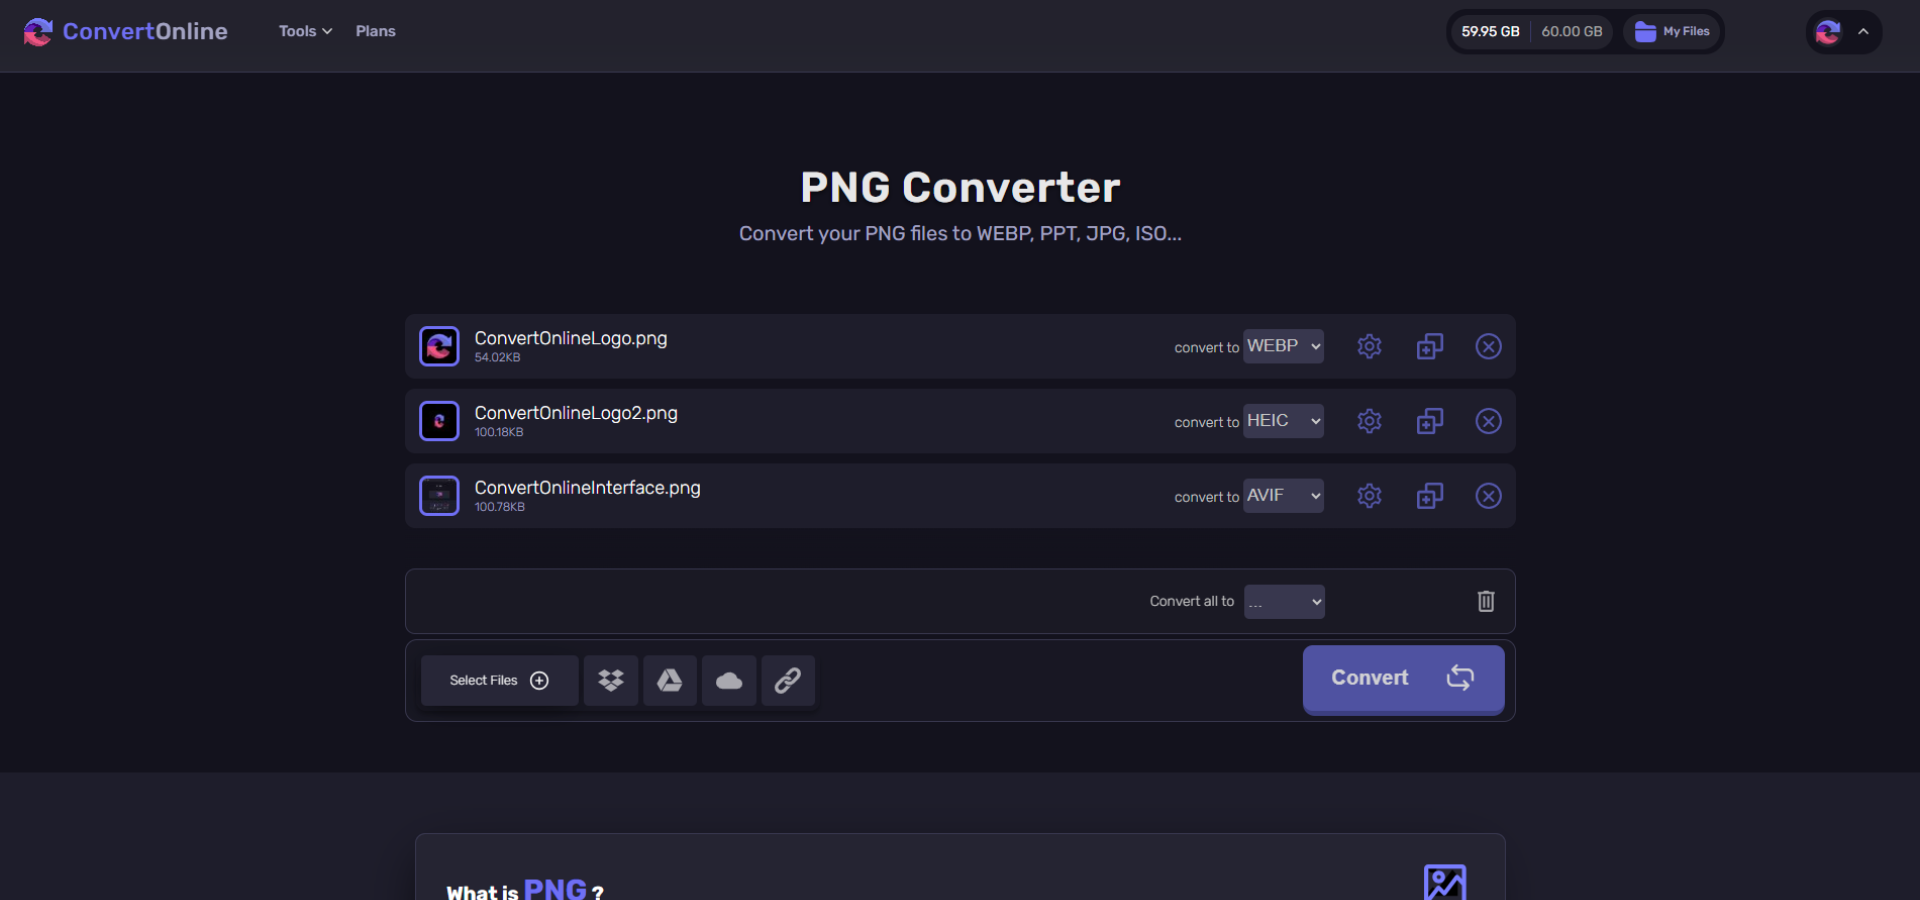Click the ConvertOnline logo in the header

pyautogui.click(x=123, y=31)
